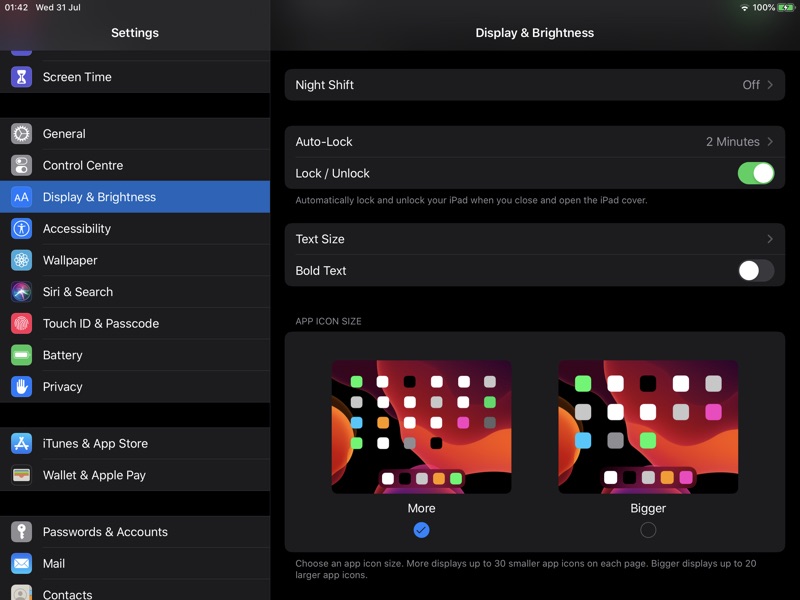800x600 pixels.
Task: Disable the Lock / Unlock toggle
Action: (757, 173)
